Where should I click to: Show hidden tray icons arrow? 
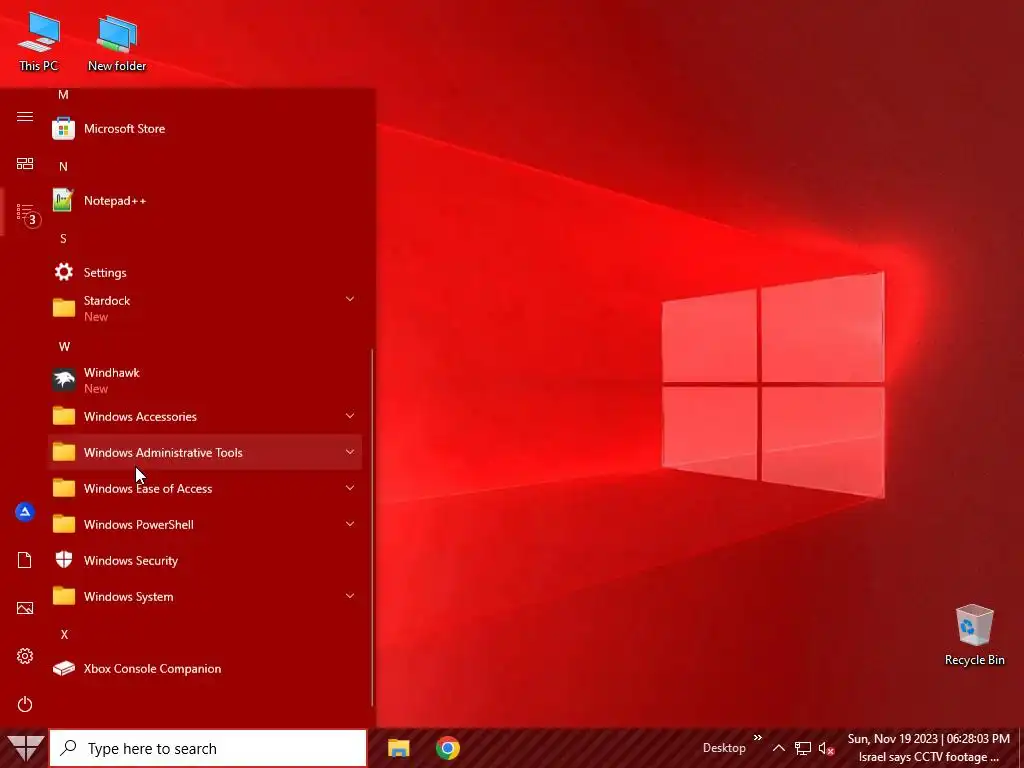[778, 748]
